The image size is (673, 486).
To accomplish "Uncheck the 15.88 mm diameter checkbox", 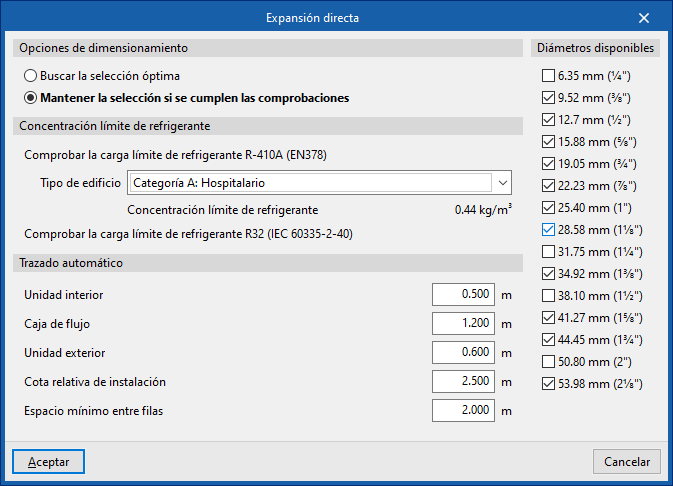I will (x=548, y=141).
